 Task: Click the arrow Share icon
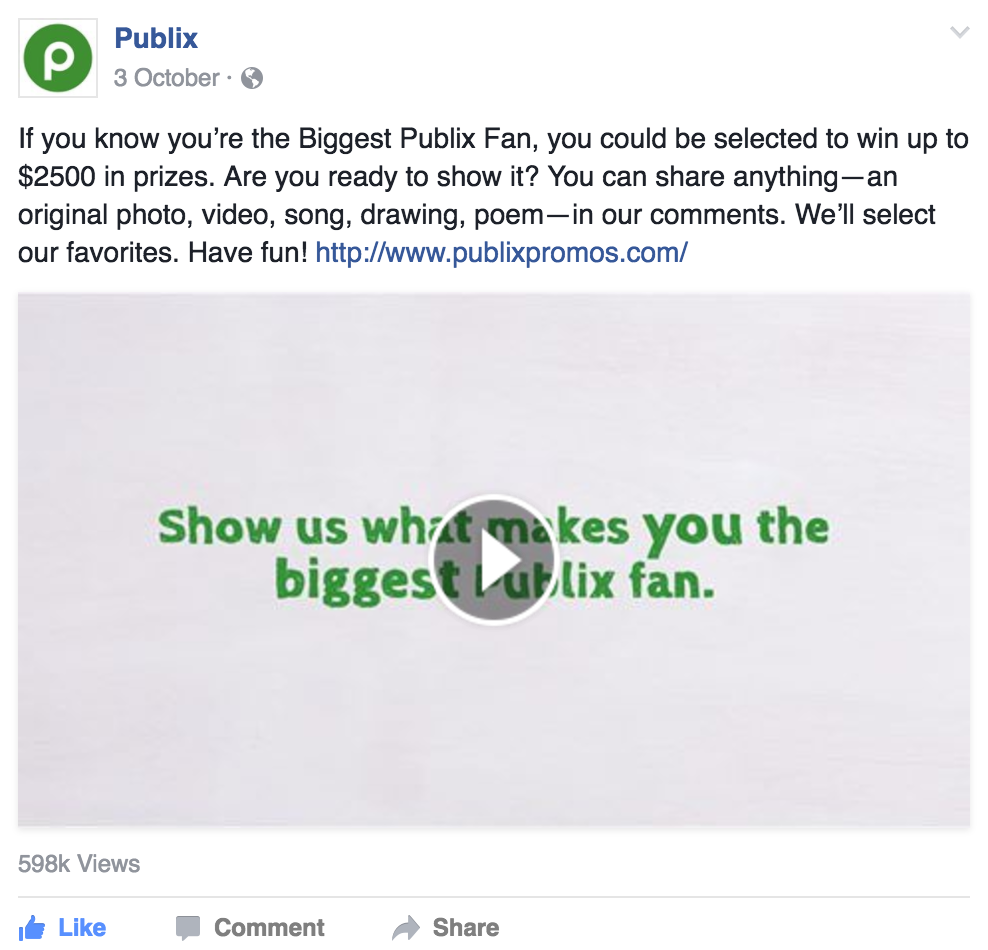coord(406,928)
